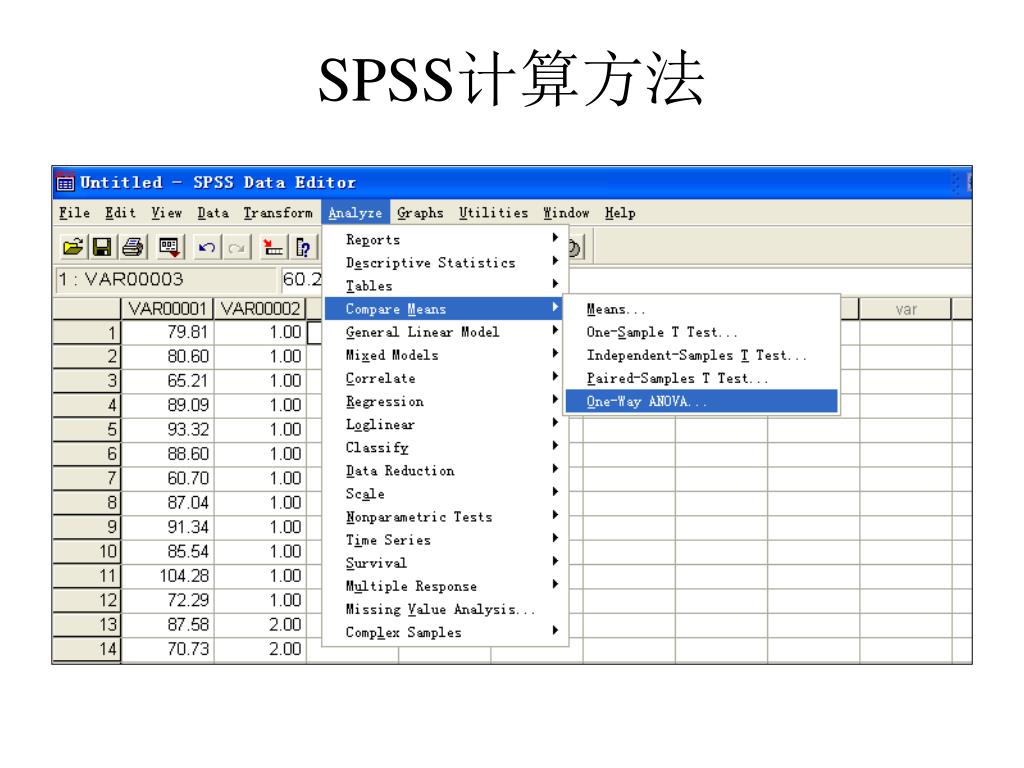Click the Undo arrow icon
The width and height of the screenshot is (1024, 768).
[x=207, y=248]
